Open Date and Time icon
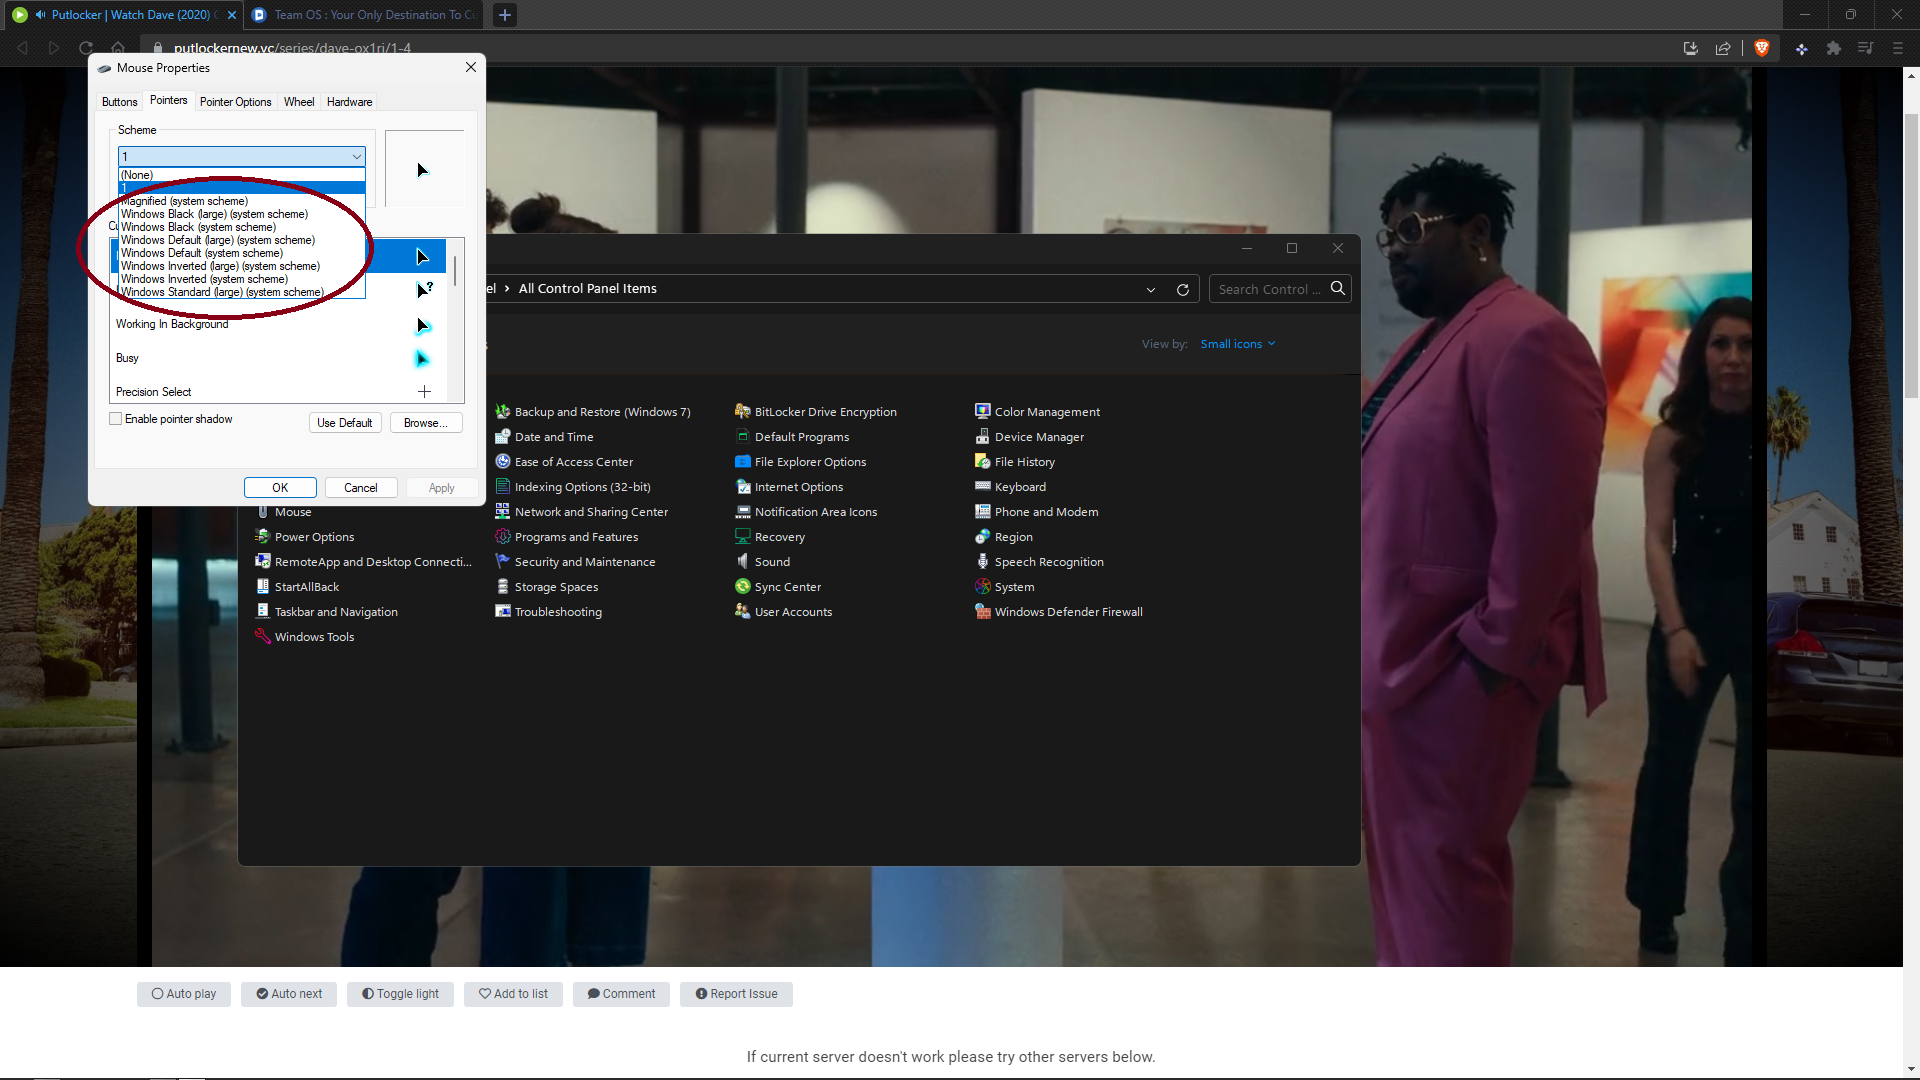 (x=503, y=436)
